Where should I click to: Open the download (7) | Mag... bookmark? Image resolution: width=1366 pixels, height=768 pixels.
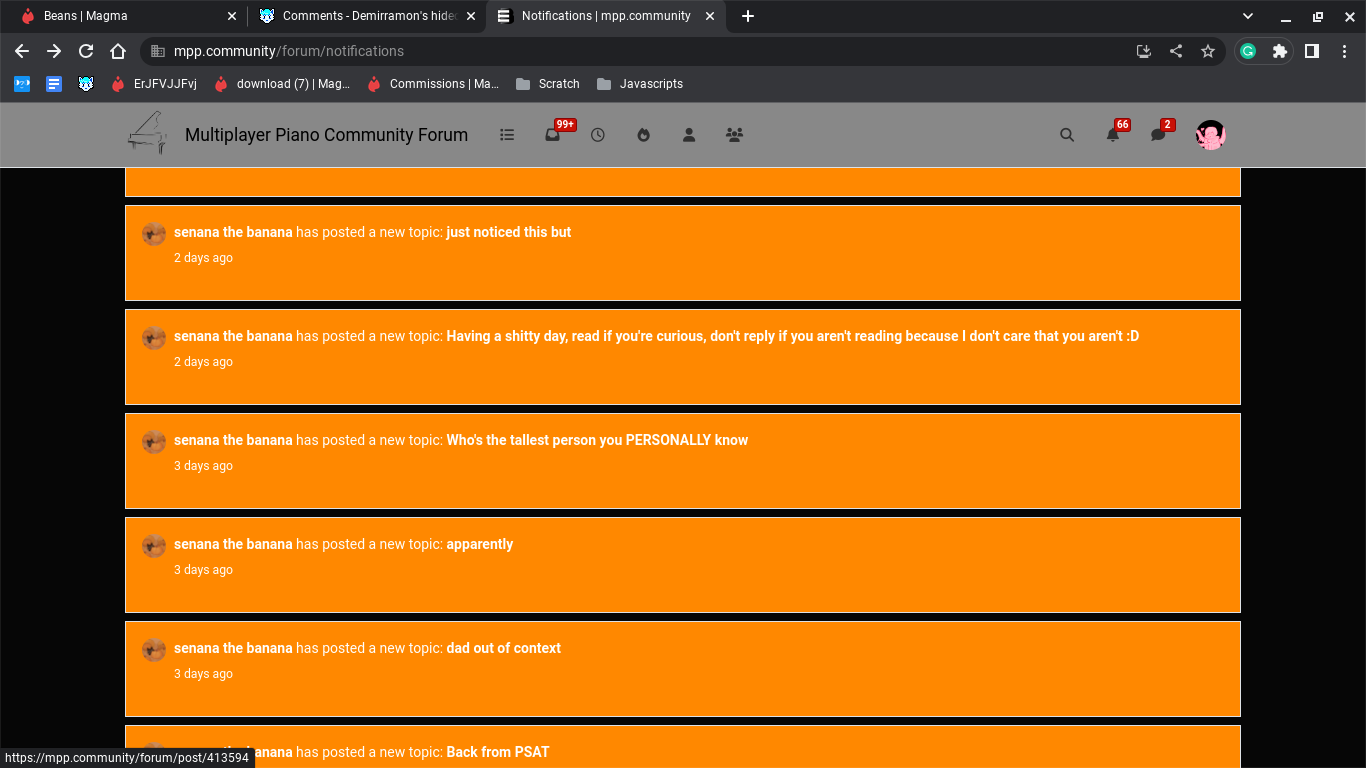282,84
